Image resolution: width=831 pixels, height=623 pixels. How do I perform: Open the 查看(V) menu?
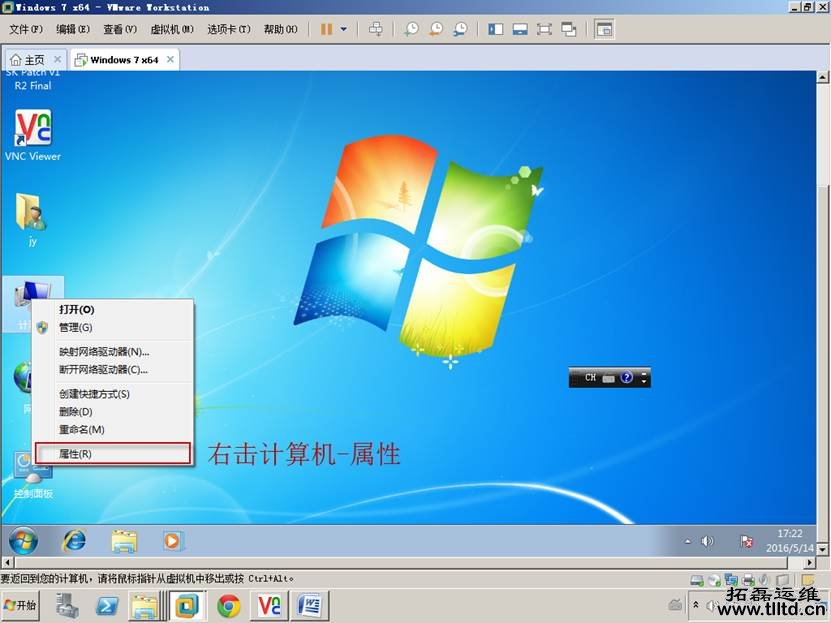[120, 29]
